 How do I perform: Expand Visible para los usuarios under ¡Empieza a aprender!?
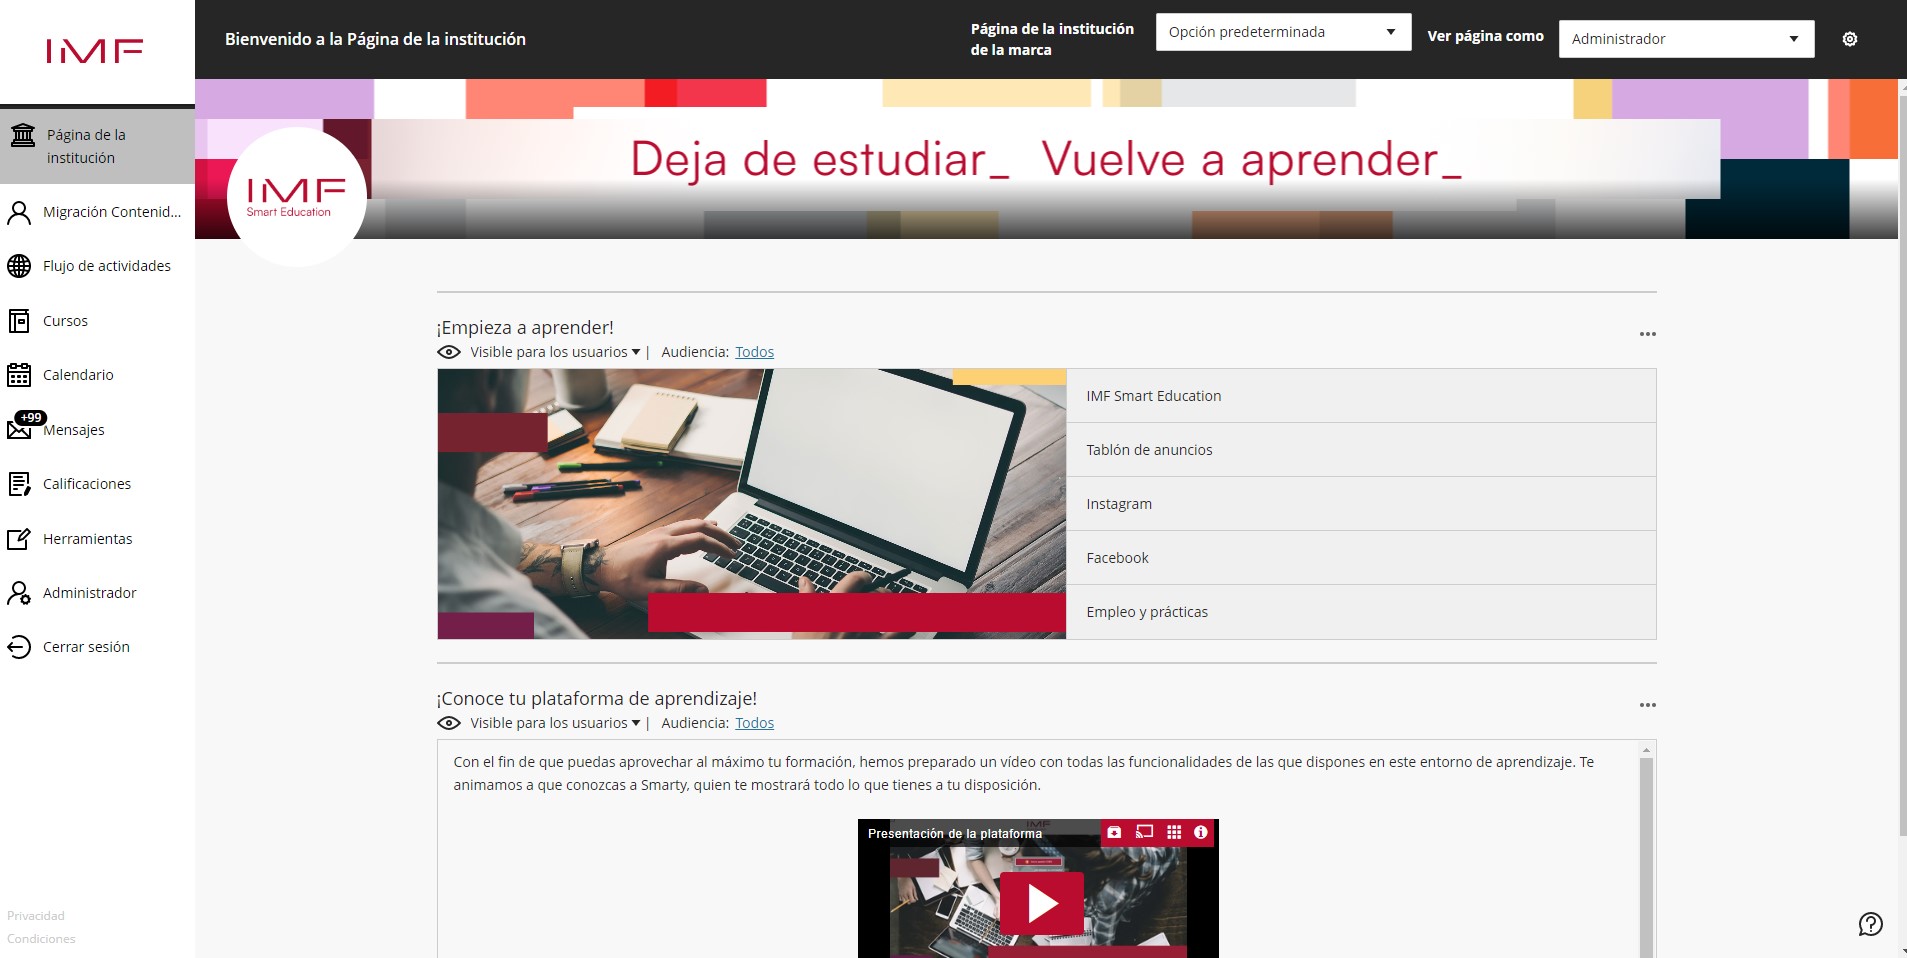point(555,352)
